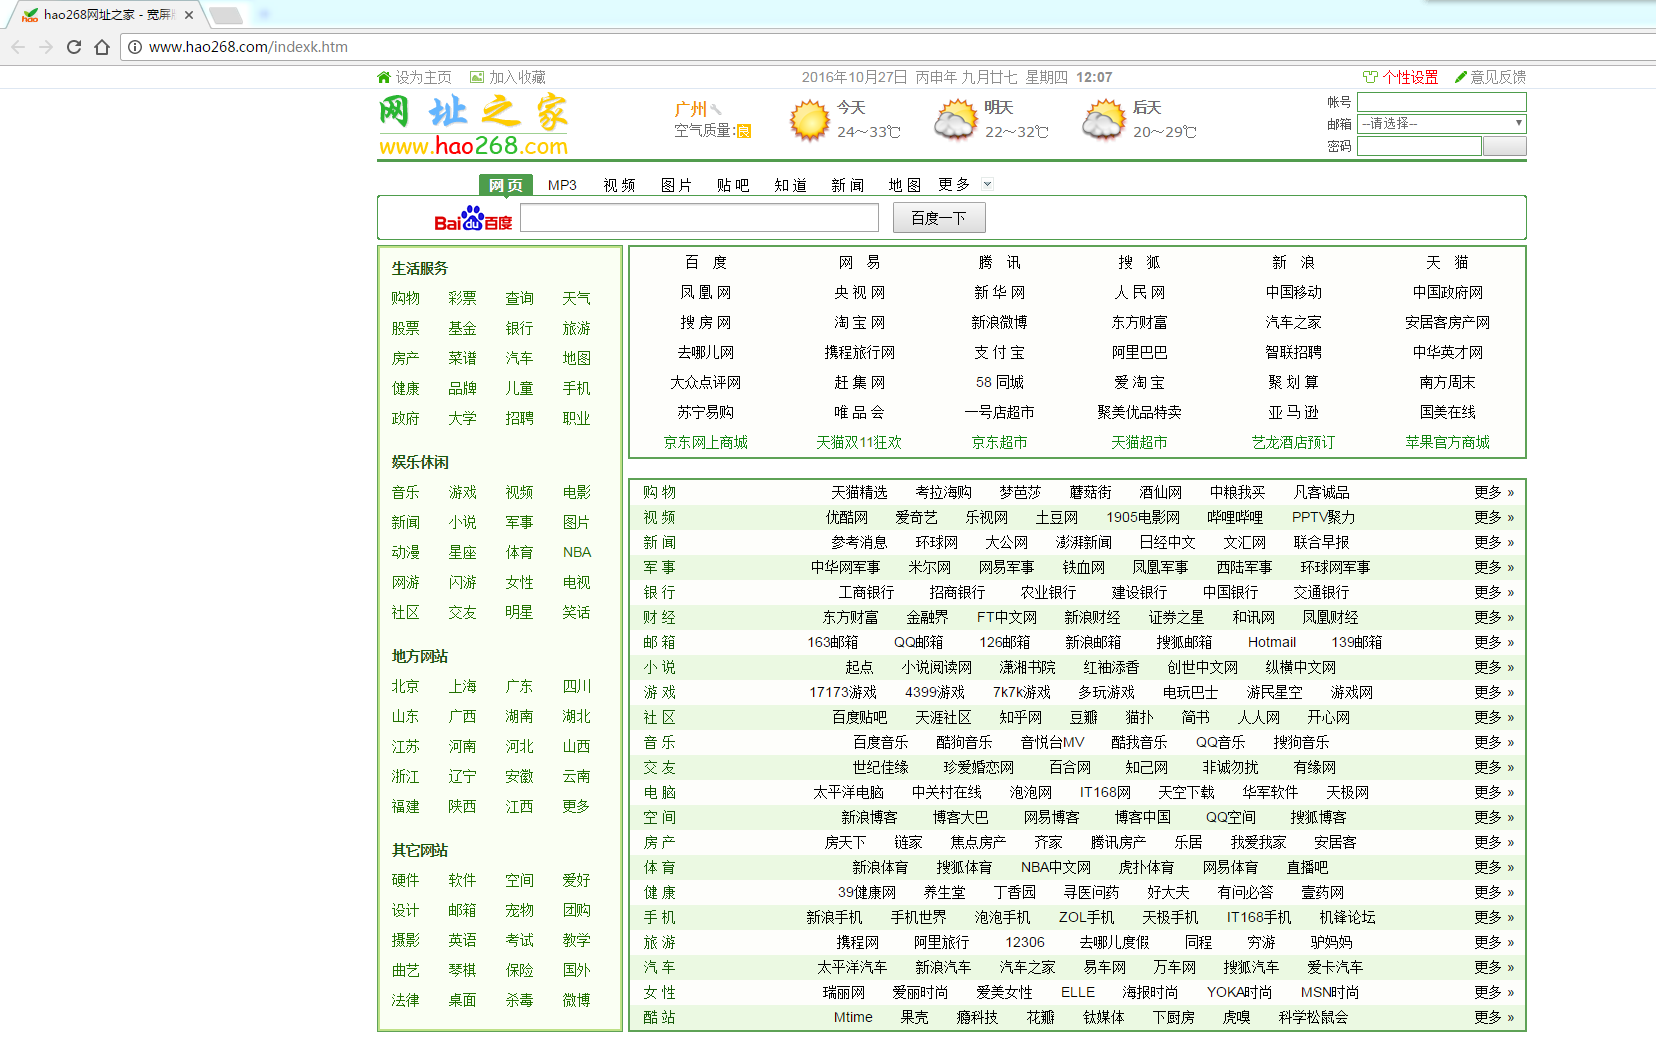This screenshot has width=1656, height=1037.
Task: Open a new browser tab
Action: (225, 15)
